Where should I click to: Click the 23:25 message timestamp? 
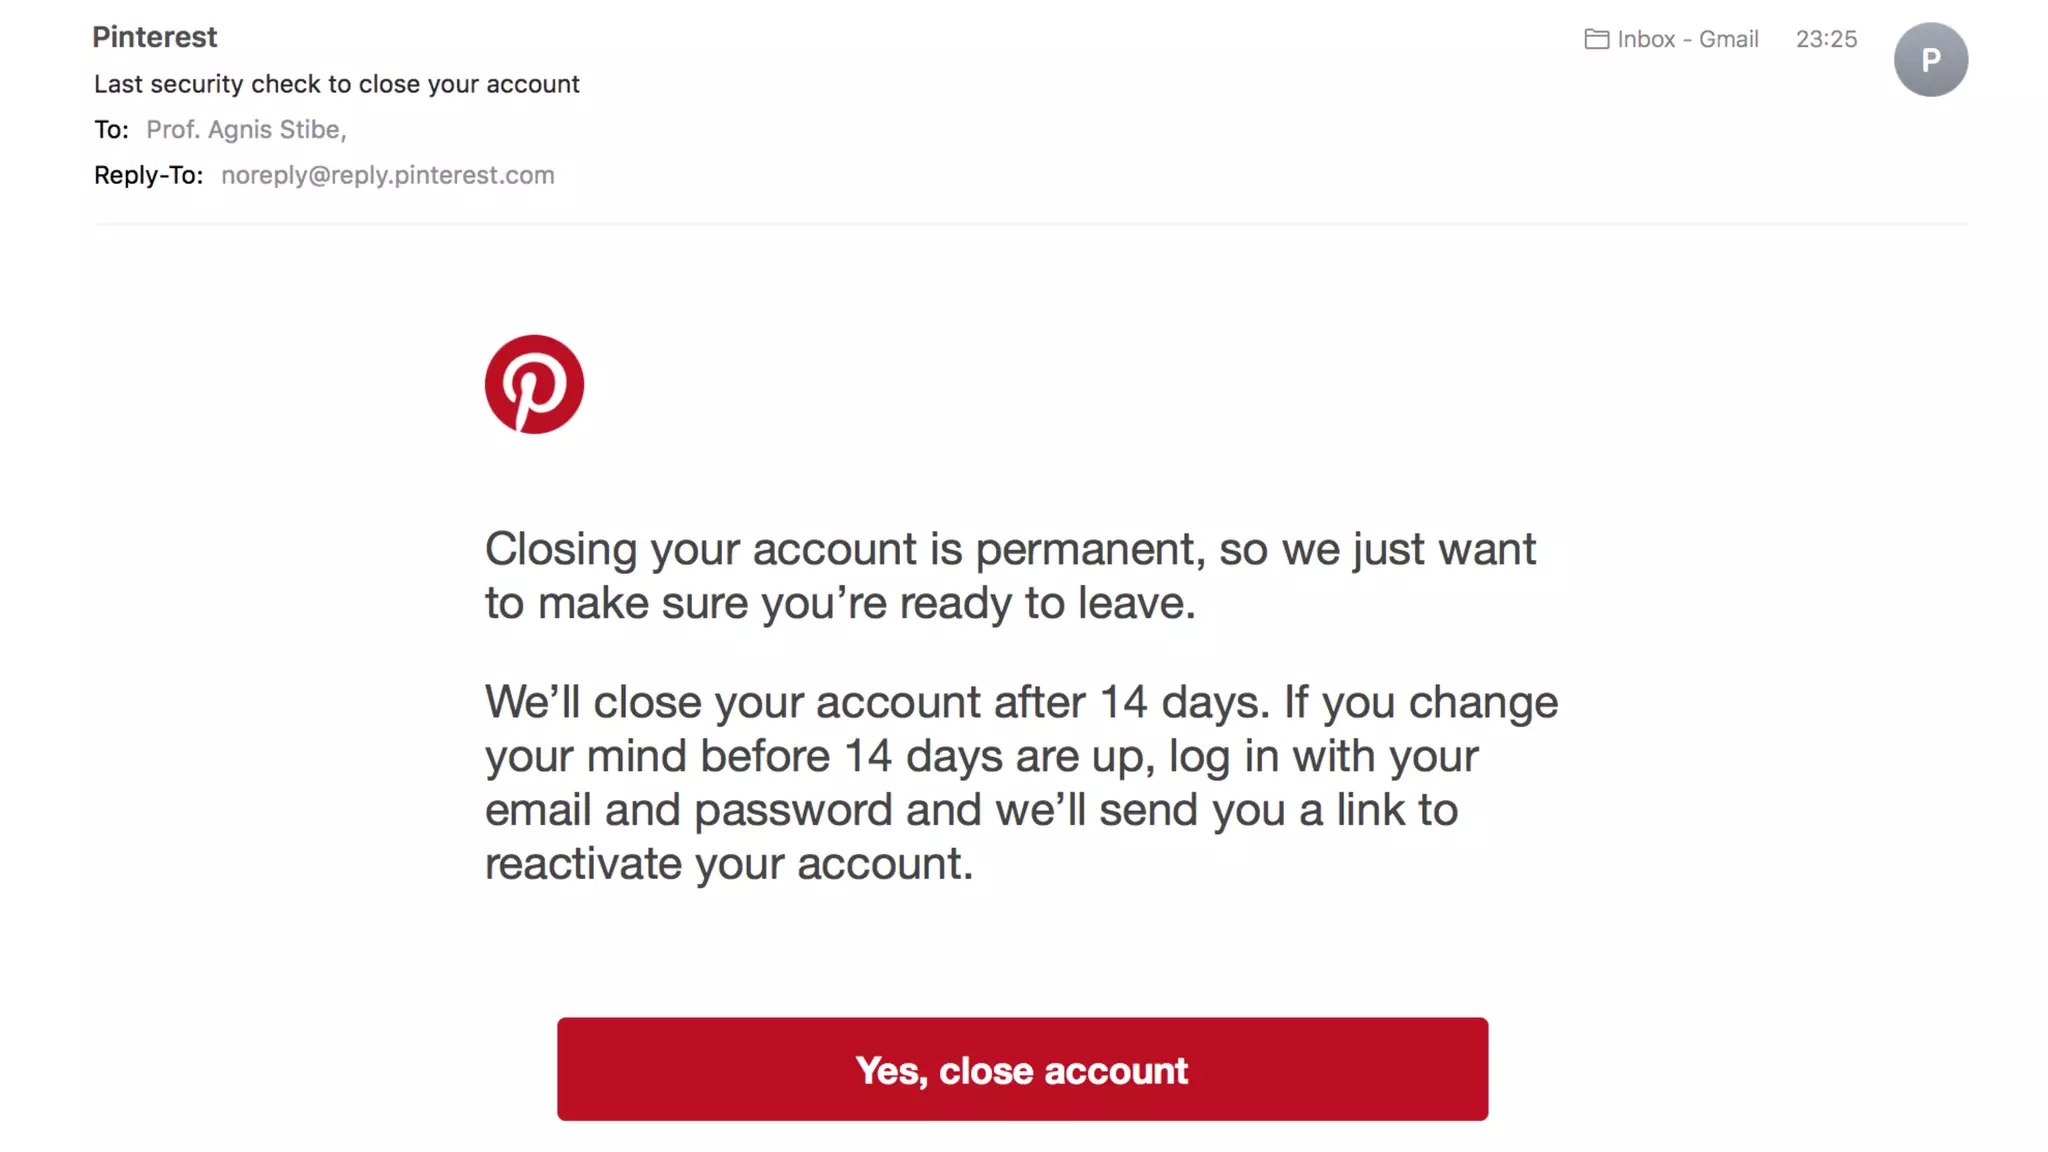coord(1826,39)
